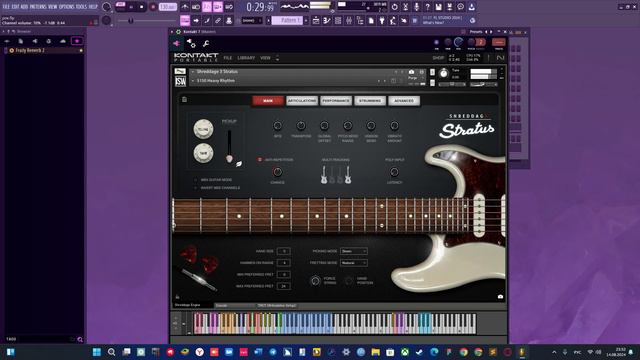Expand the 5150 Heavy Rhythm preset dropdown

coord(193,81)
